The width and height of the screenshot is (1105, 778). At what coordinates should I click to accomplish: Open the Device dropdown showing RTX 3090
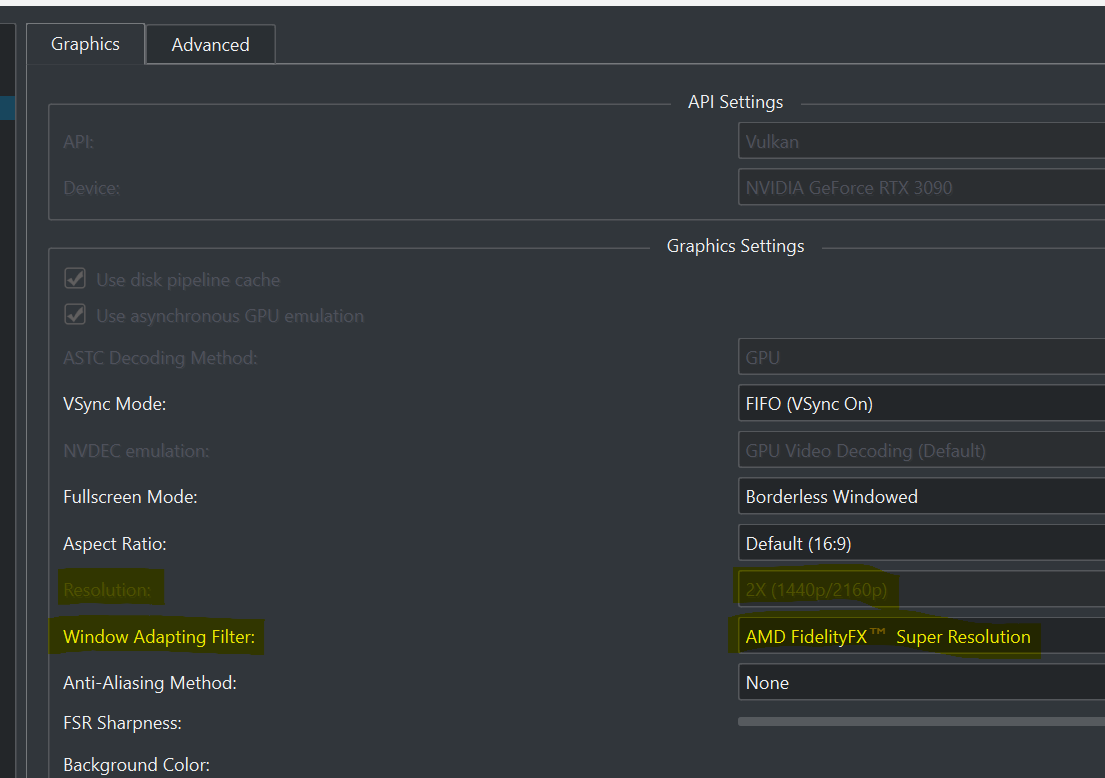pyautogui.click(x=920, y=188)
